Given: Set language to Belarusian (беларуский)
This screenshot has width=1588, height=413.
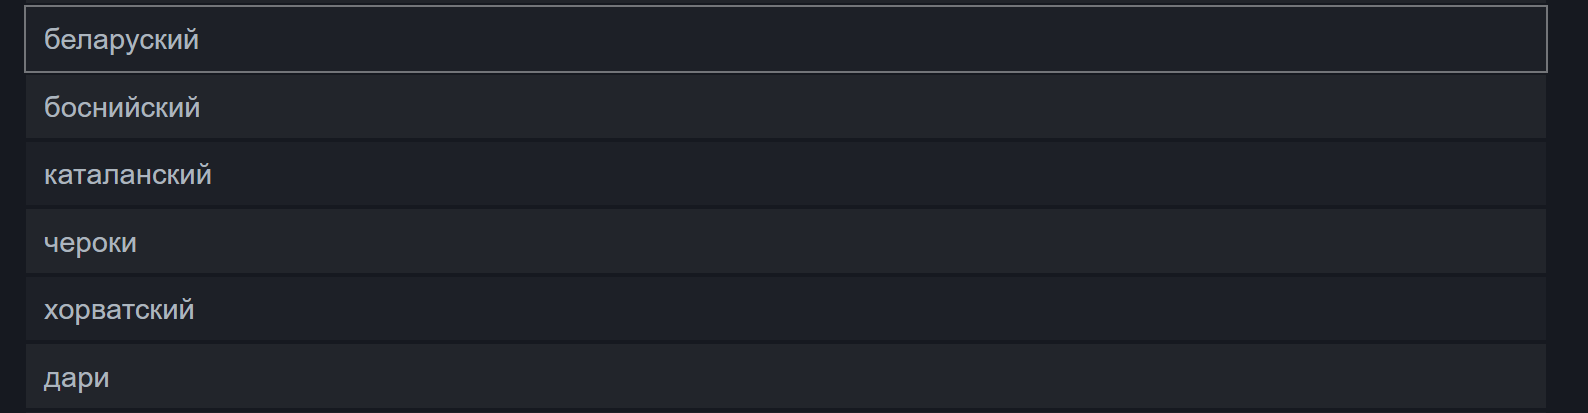Looking at the screenshot, I should point(121,40).
